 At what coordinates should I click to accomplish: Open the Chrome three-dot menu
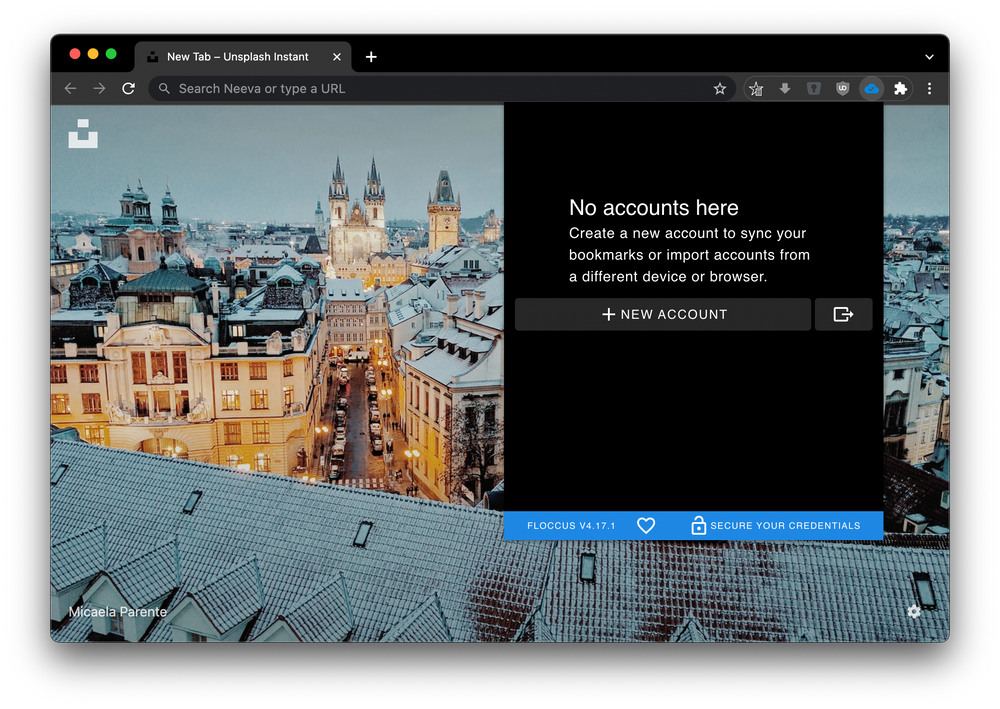929,89
